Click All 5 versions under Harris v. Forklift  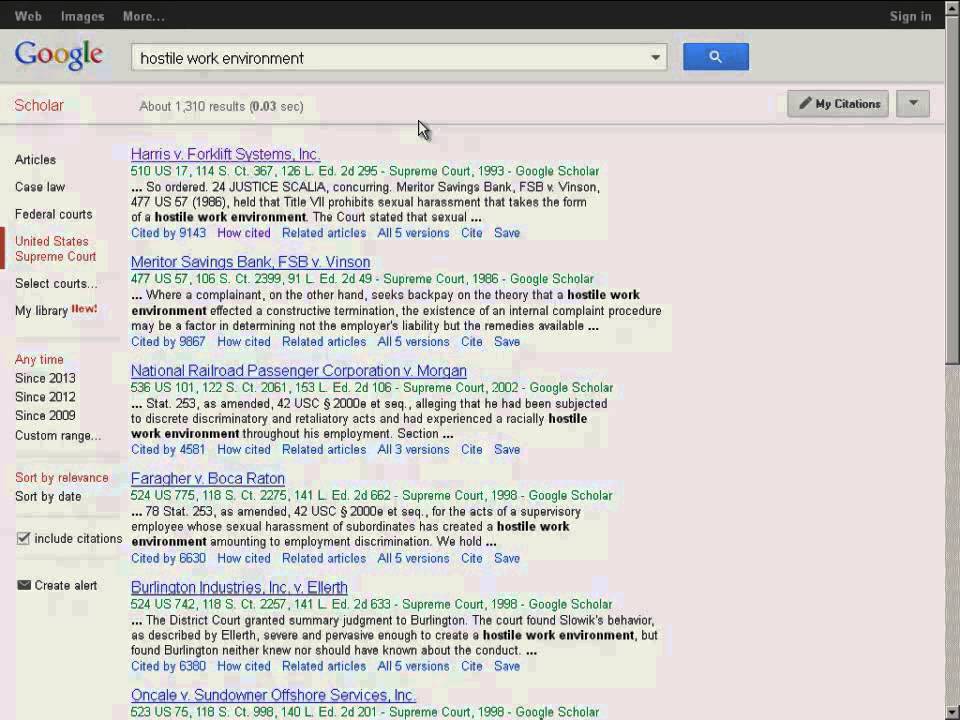click(x=413, y=233)
